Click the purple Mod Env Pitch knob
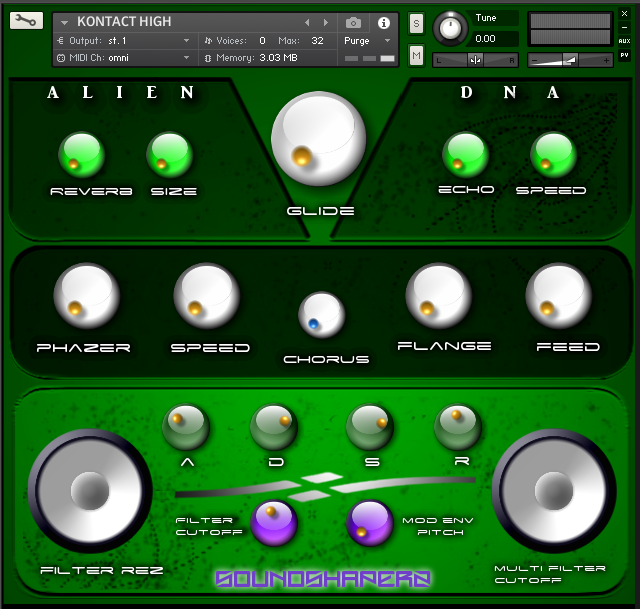Screen dimensions: 640x609 click(x=370, y=523)
